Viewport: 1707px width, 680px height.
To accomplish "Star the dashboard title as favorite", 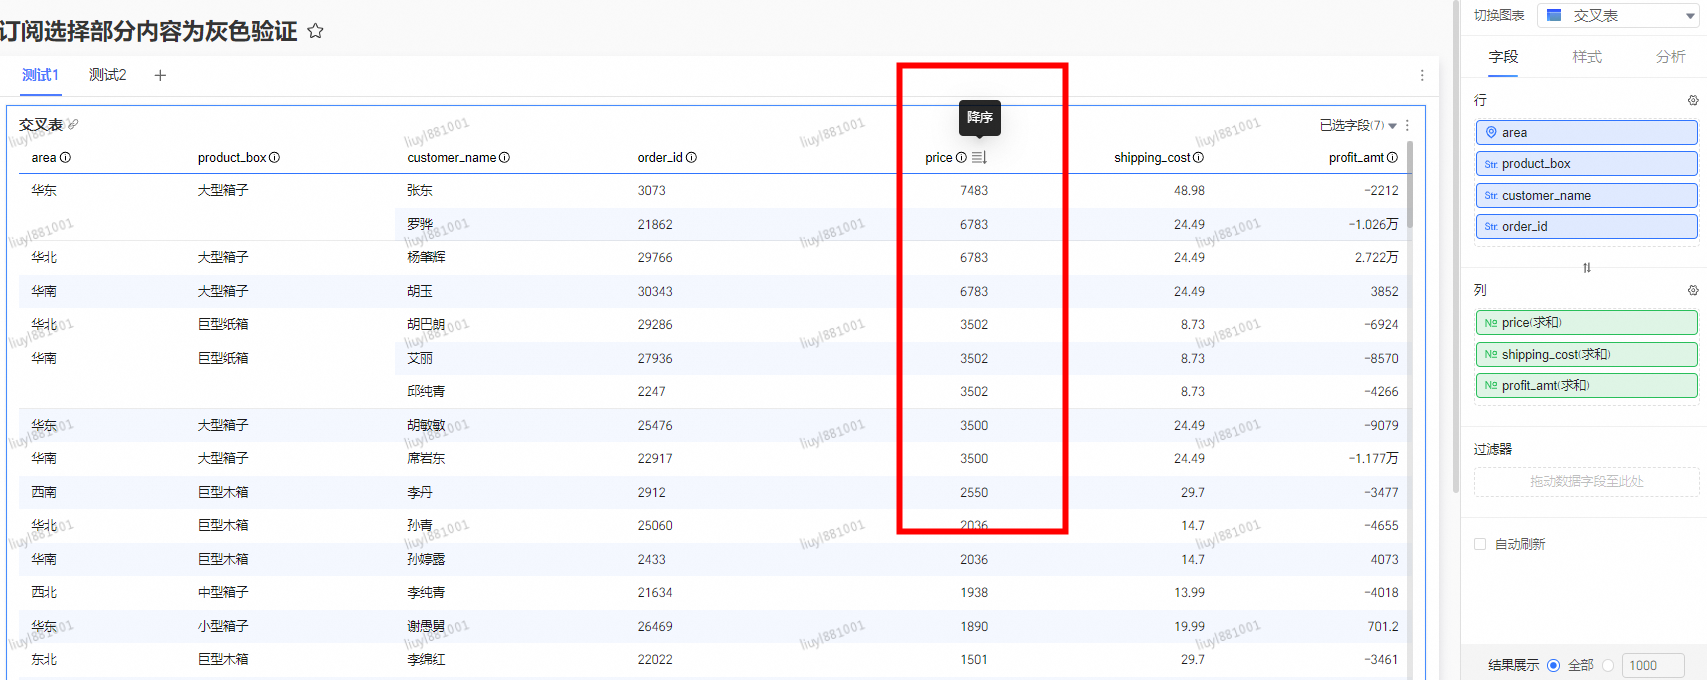I will tap(315, 31).
